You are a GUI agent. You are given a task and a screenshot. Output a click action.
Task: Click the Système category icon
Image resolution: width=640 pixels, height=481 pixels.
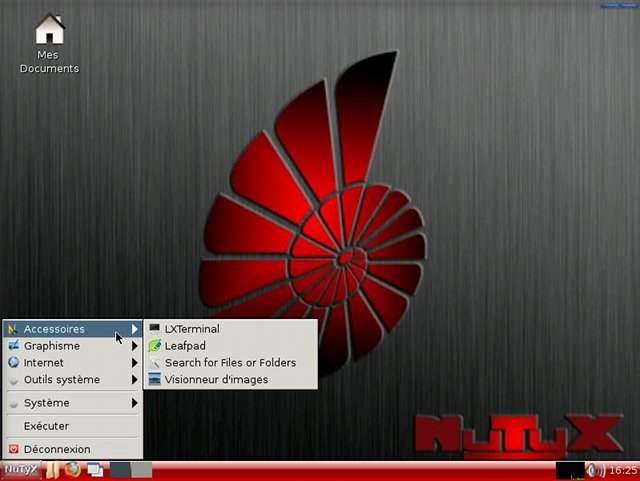pyautogui.click(x=13, y=404)
